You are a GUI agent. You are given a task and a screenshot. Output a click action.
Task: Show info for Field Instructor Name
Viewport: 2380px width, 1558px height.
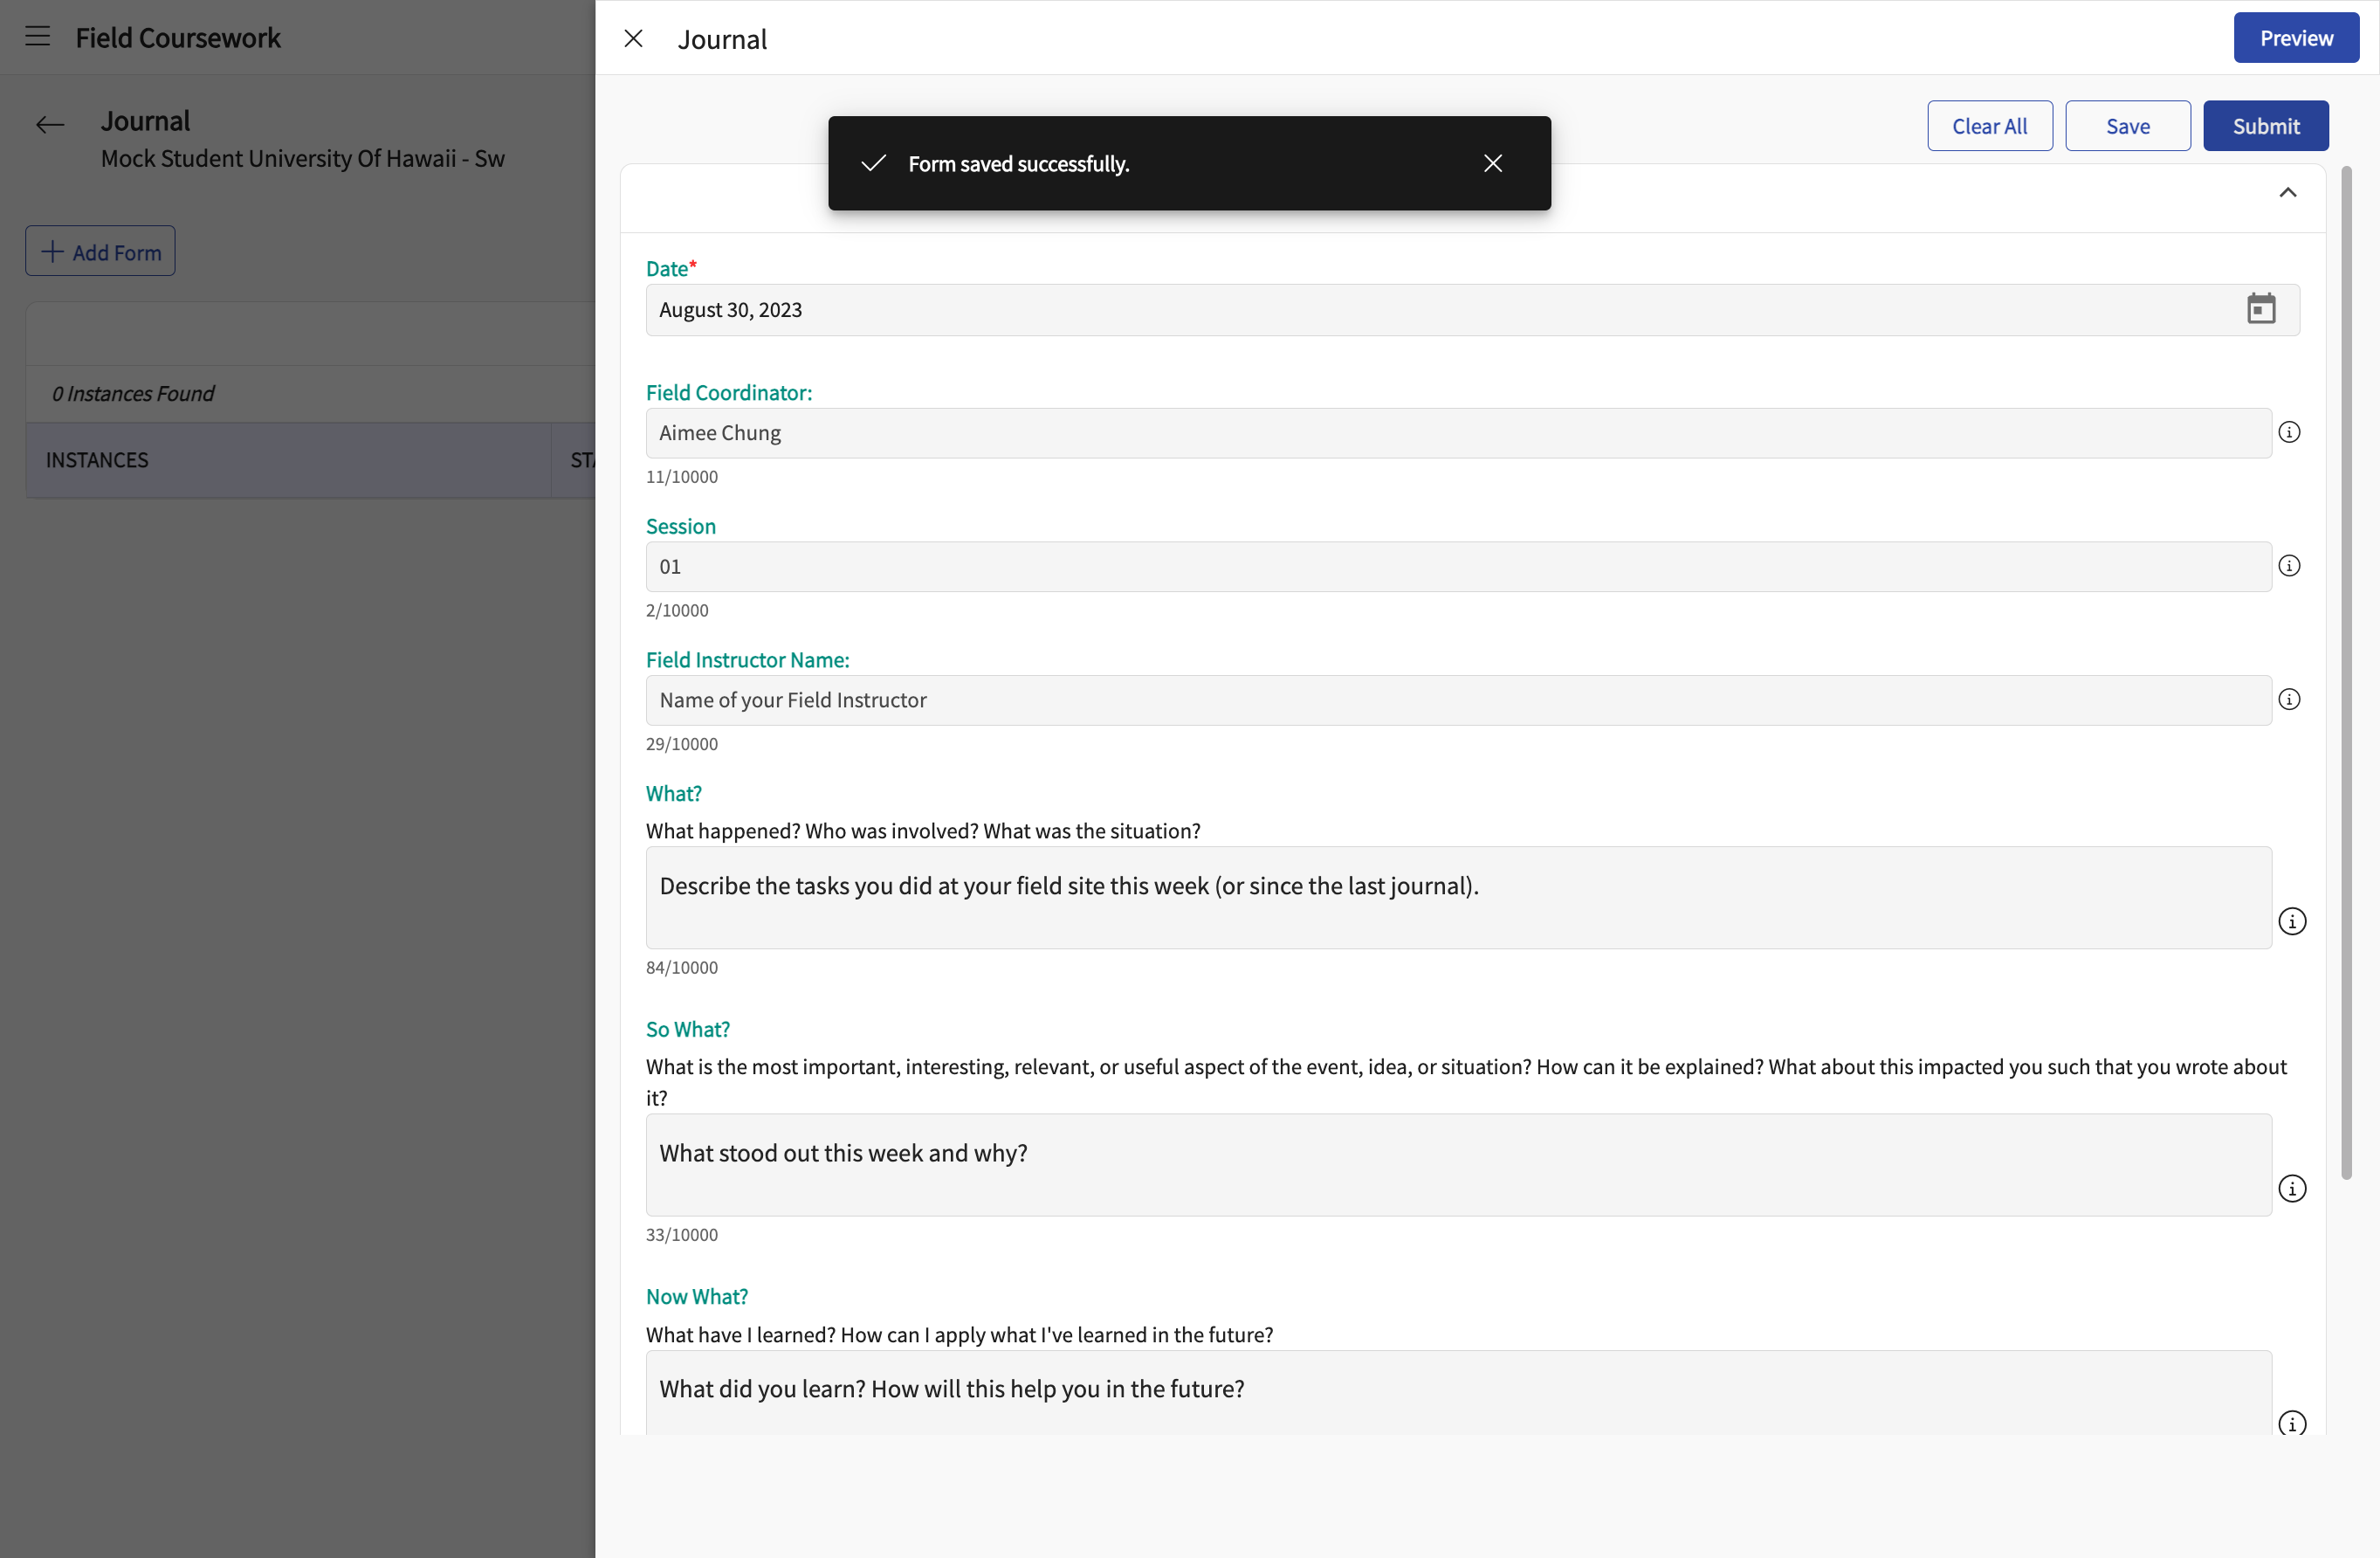point(2289,699)
